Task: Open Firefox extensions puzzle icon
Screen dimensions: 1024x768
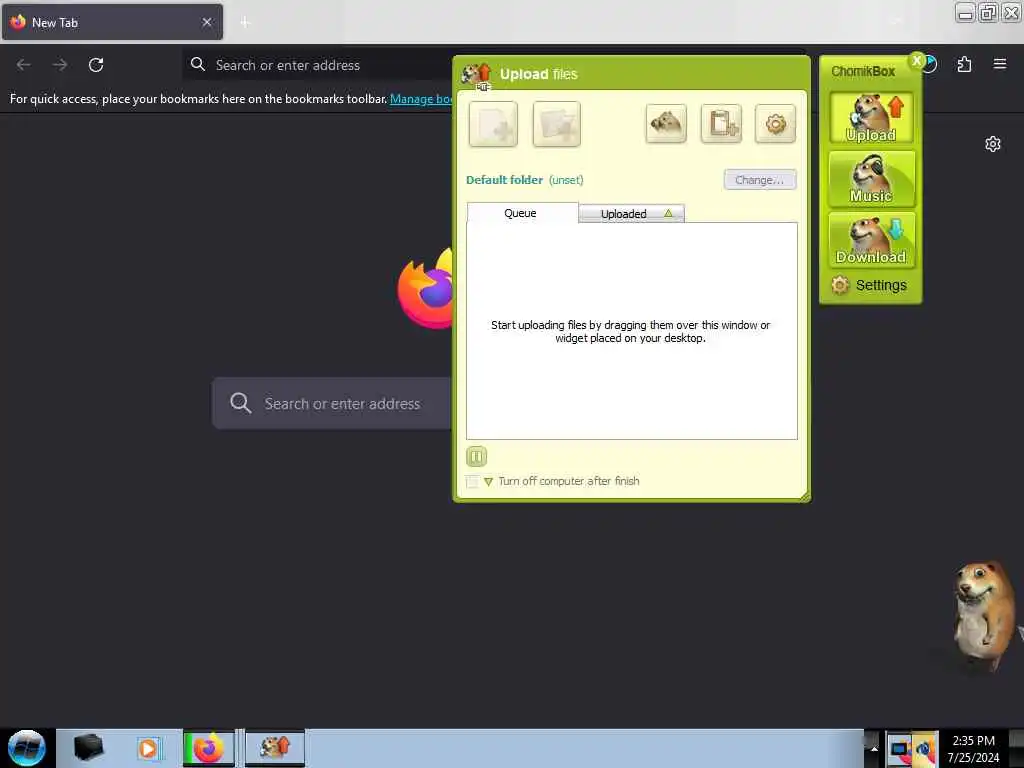Action: tap(964, 64)
